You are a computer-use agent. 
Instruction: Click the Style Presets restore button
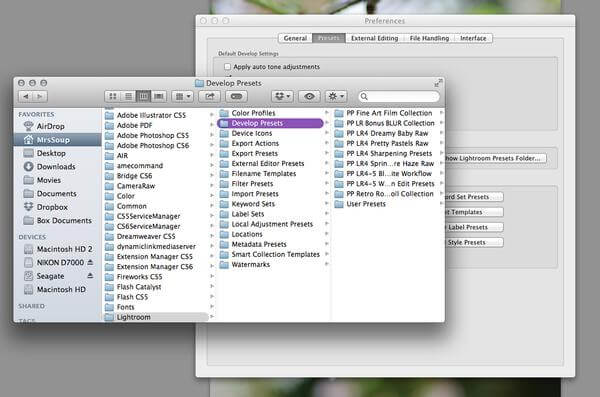(474, 242)
